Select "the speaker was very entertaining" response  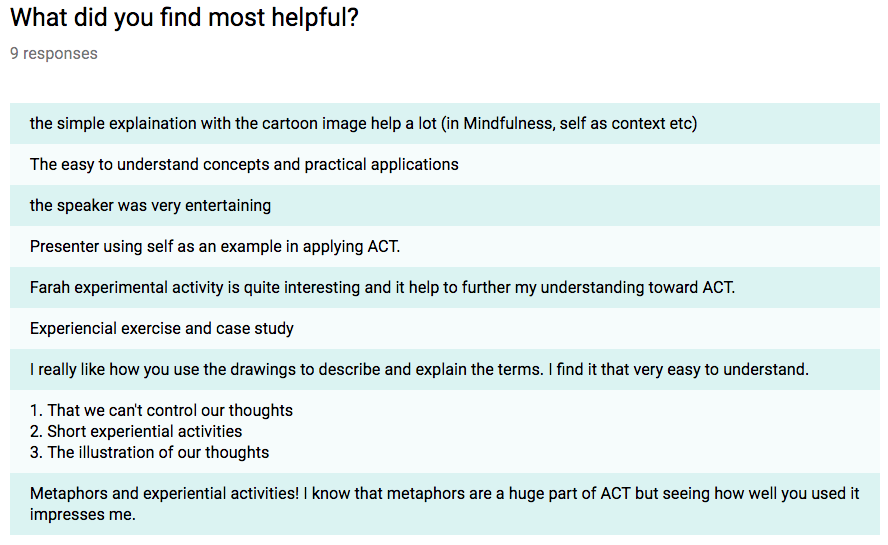(150, 206)
